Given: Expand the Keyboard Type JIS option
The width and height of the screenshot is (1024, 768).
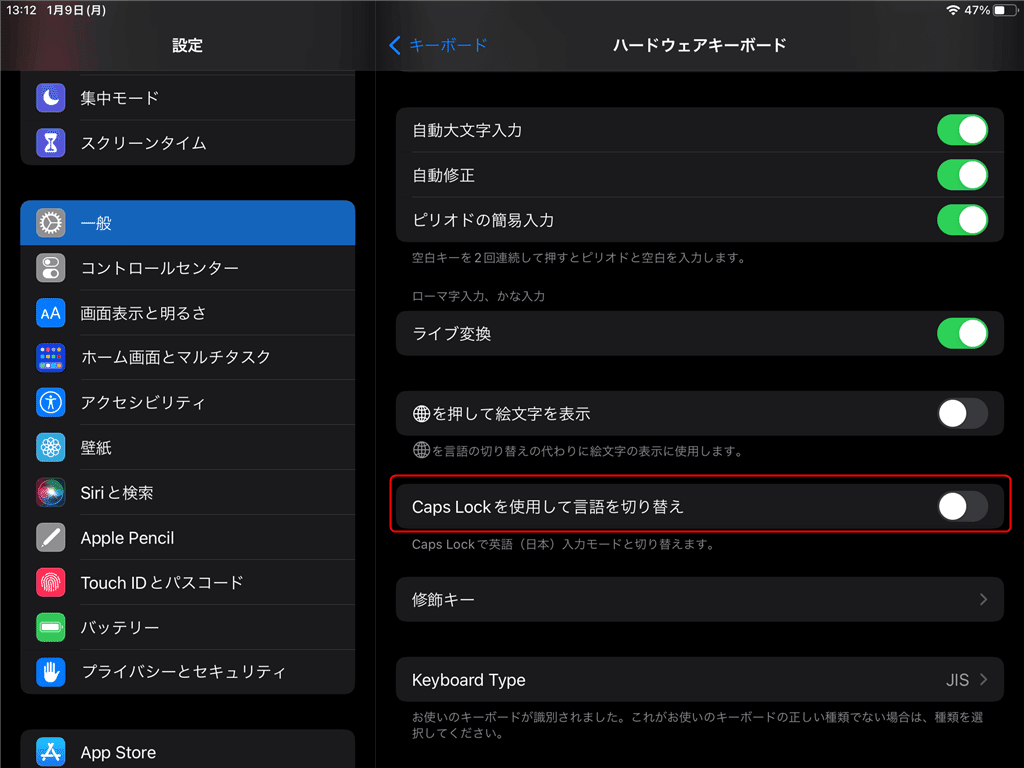Looking at the screenshot, I should pos(700,679).
